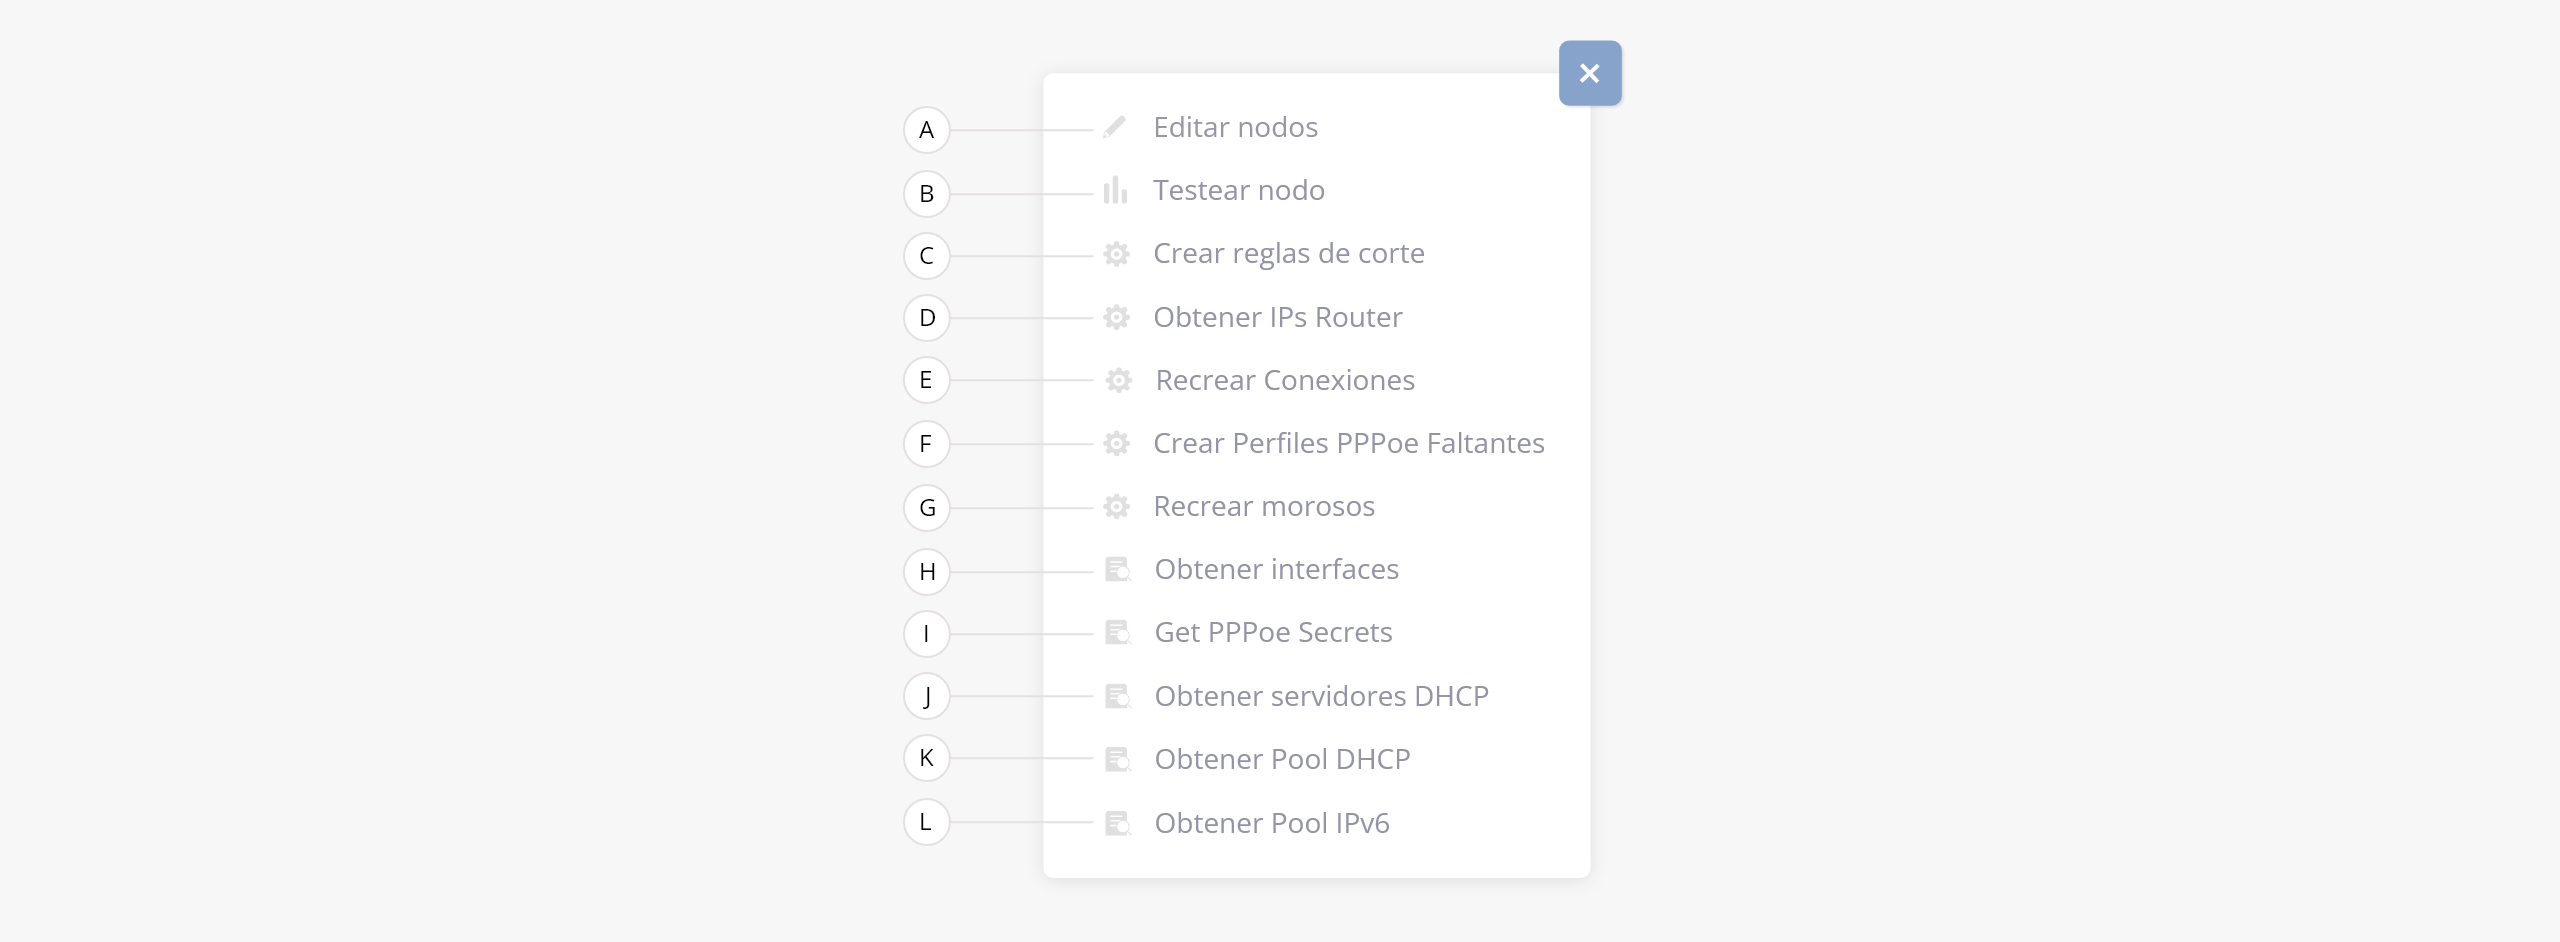Select Recrear Conexiones option
Image resolution: width=2560 pixels, height=942 pixels.
point(1285,381)
